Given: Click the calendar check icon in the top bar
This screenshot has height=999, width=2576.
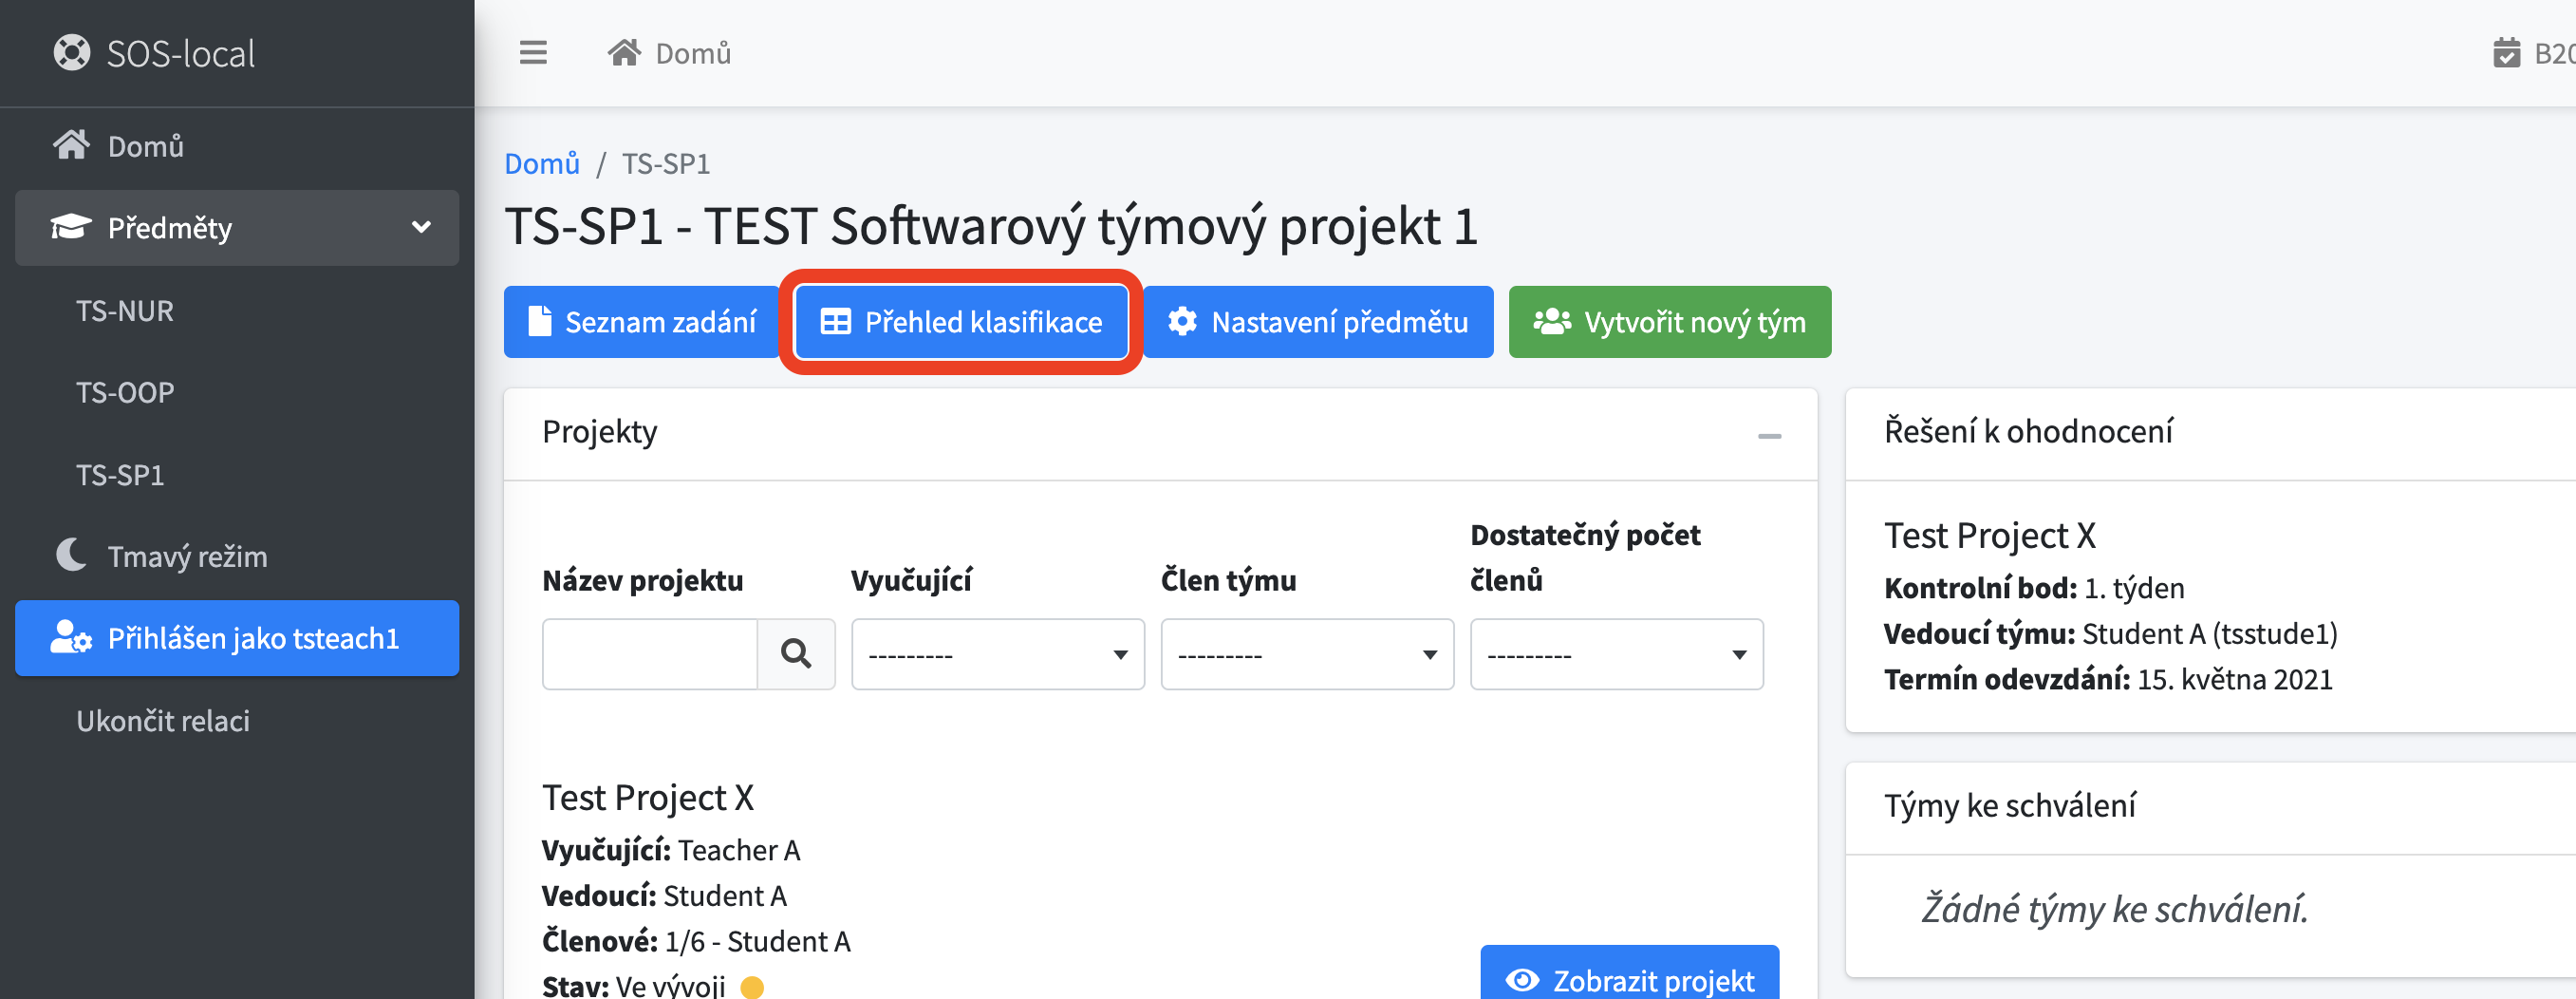Looking at the screenshot, I should [x=2507, y=52].
